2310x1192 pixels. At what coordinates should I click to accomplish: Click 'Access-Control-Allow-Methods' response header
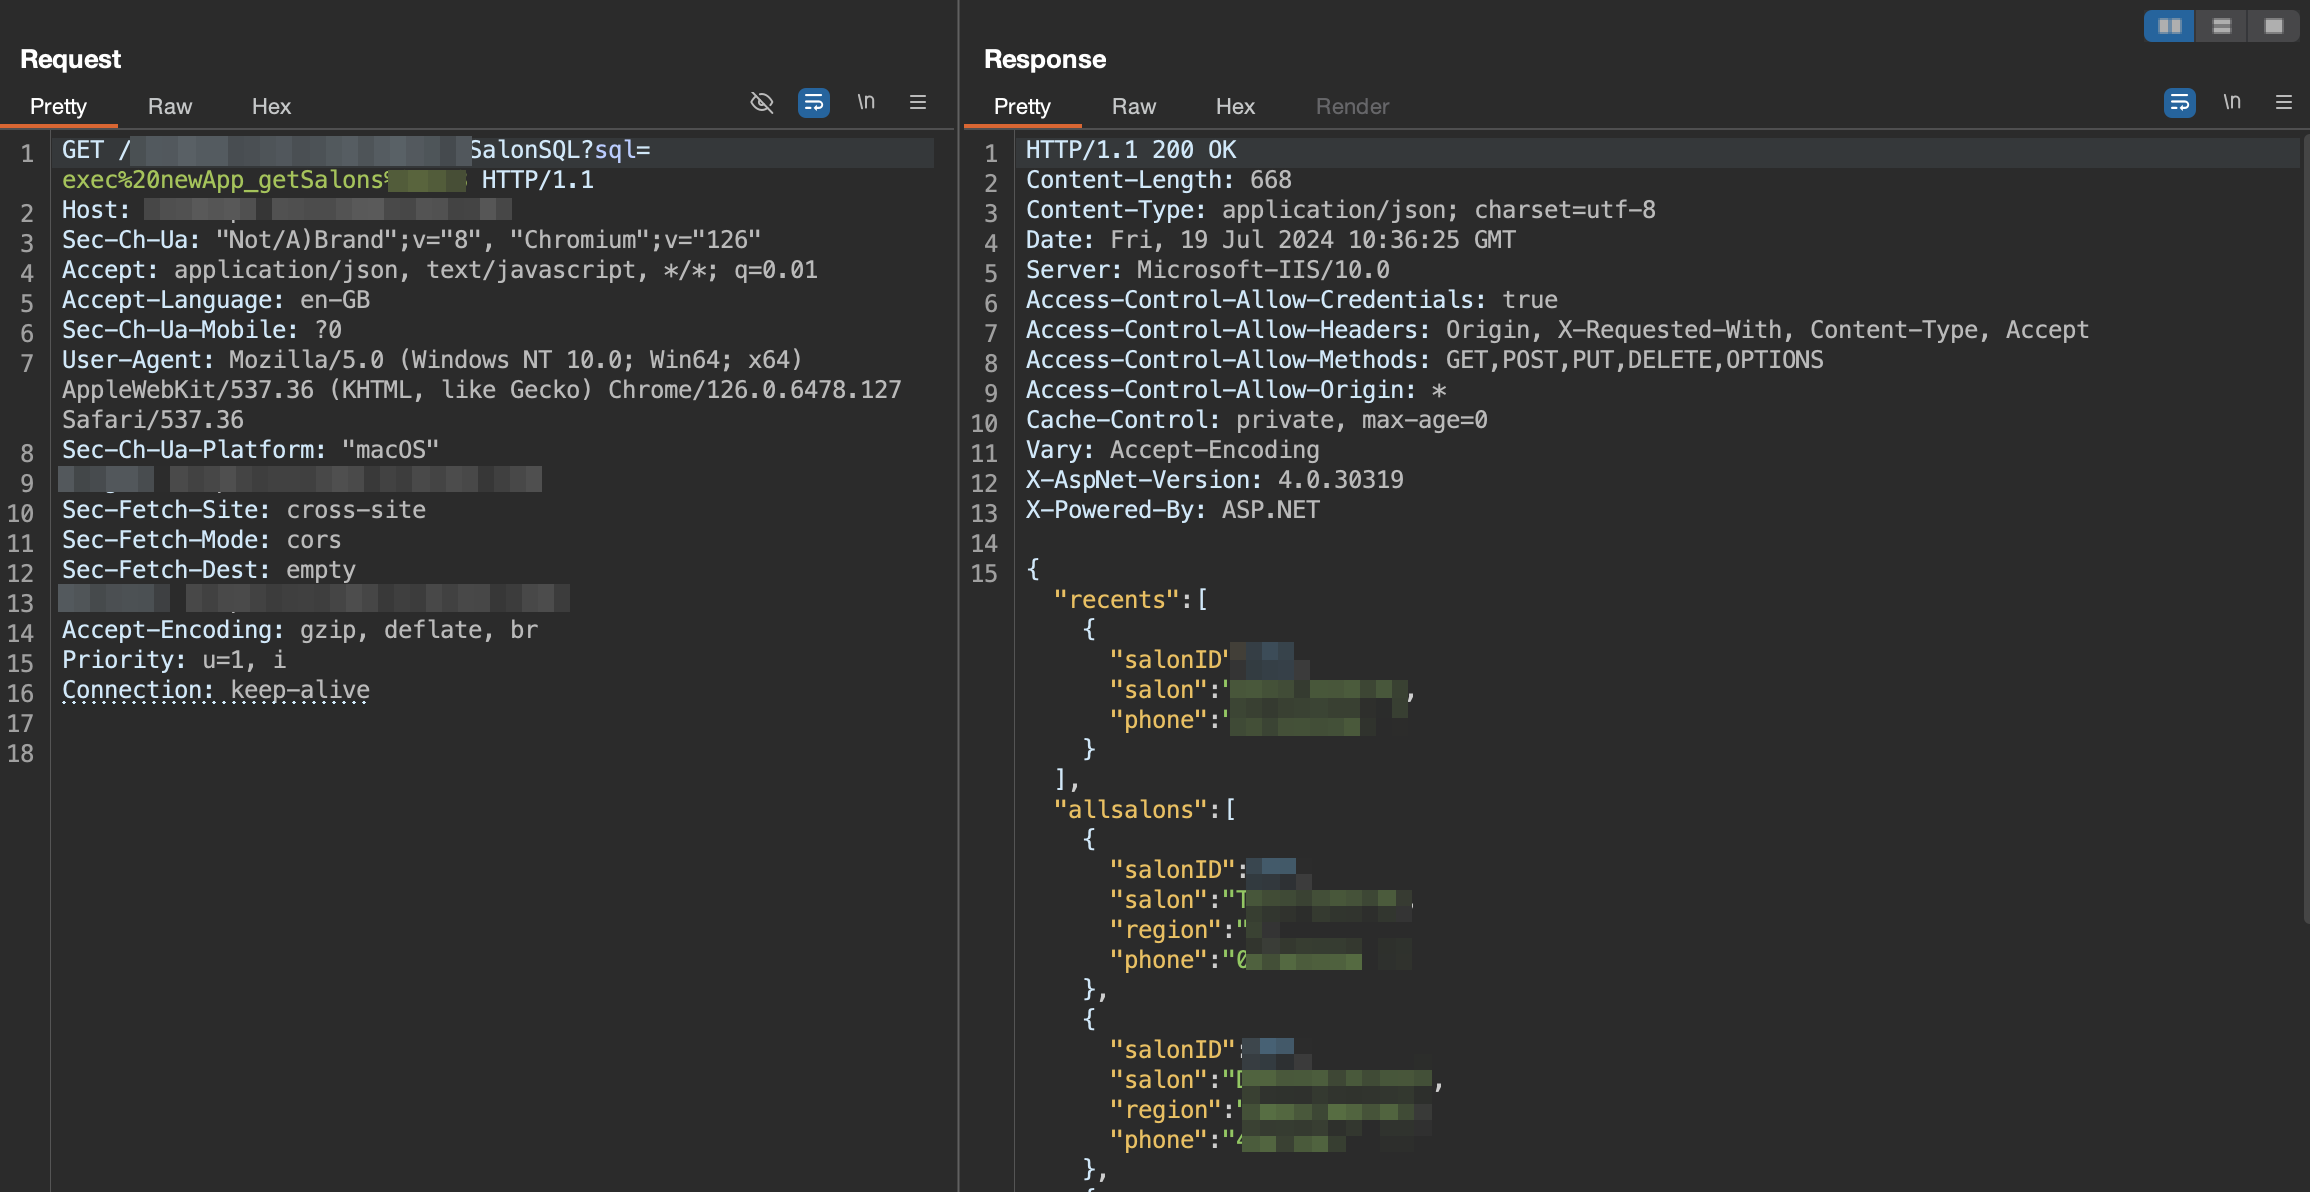pyautogui.click(x=1425, y=360)
